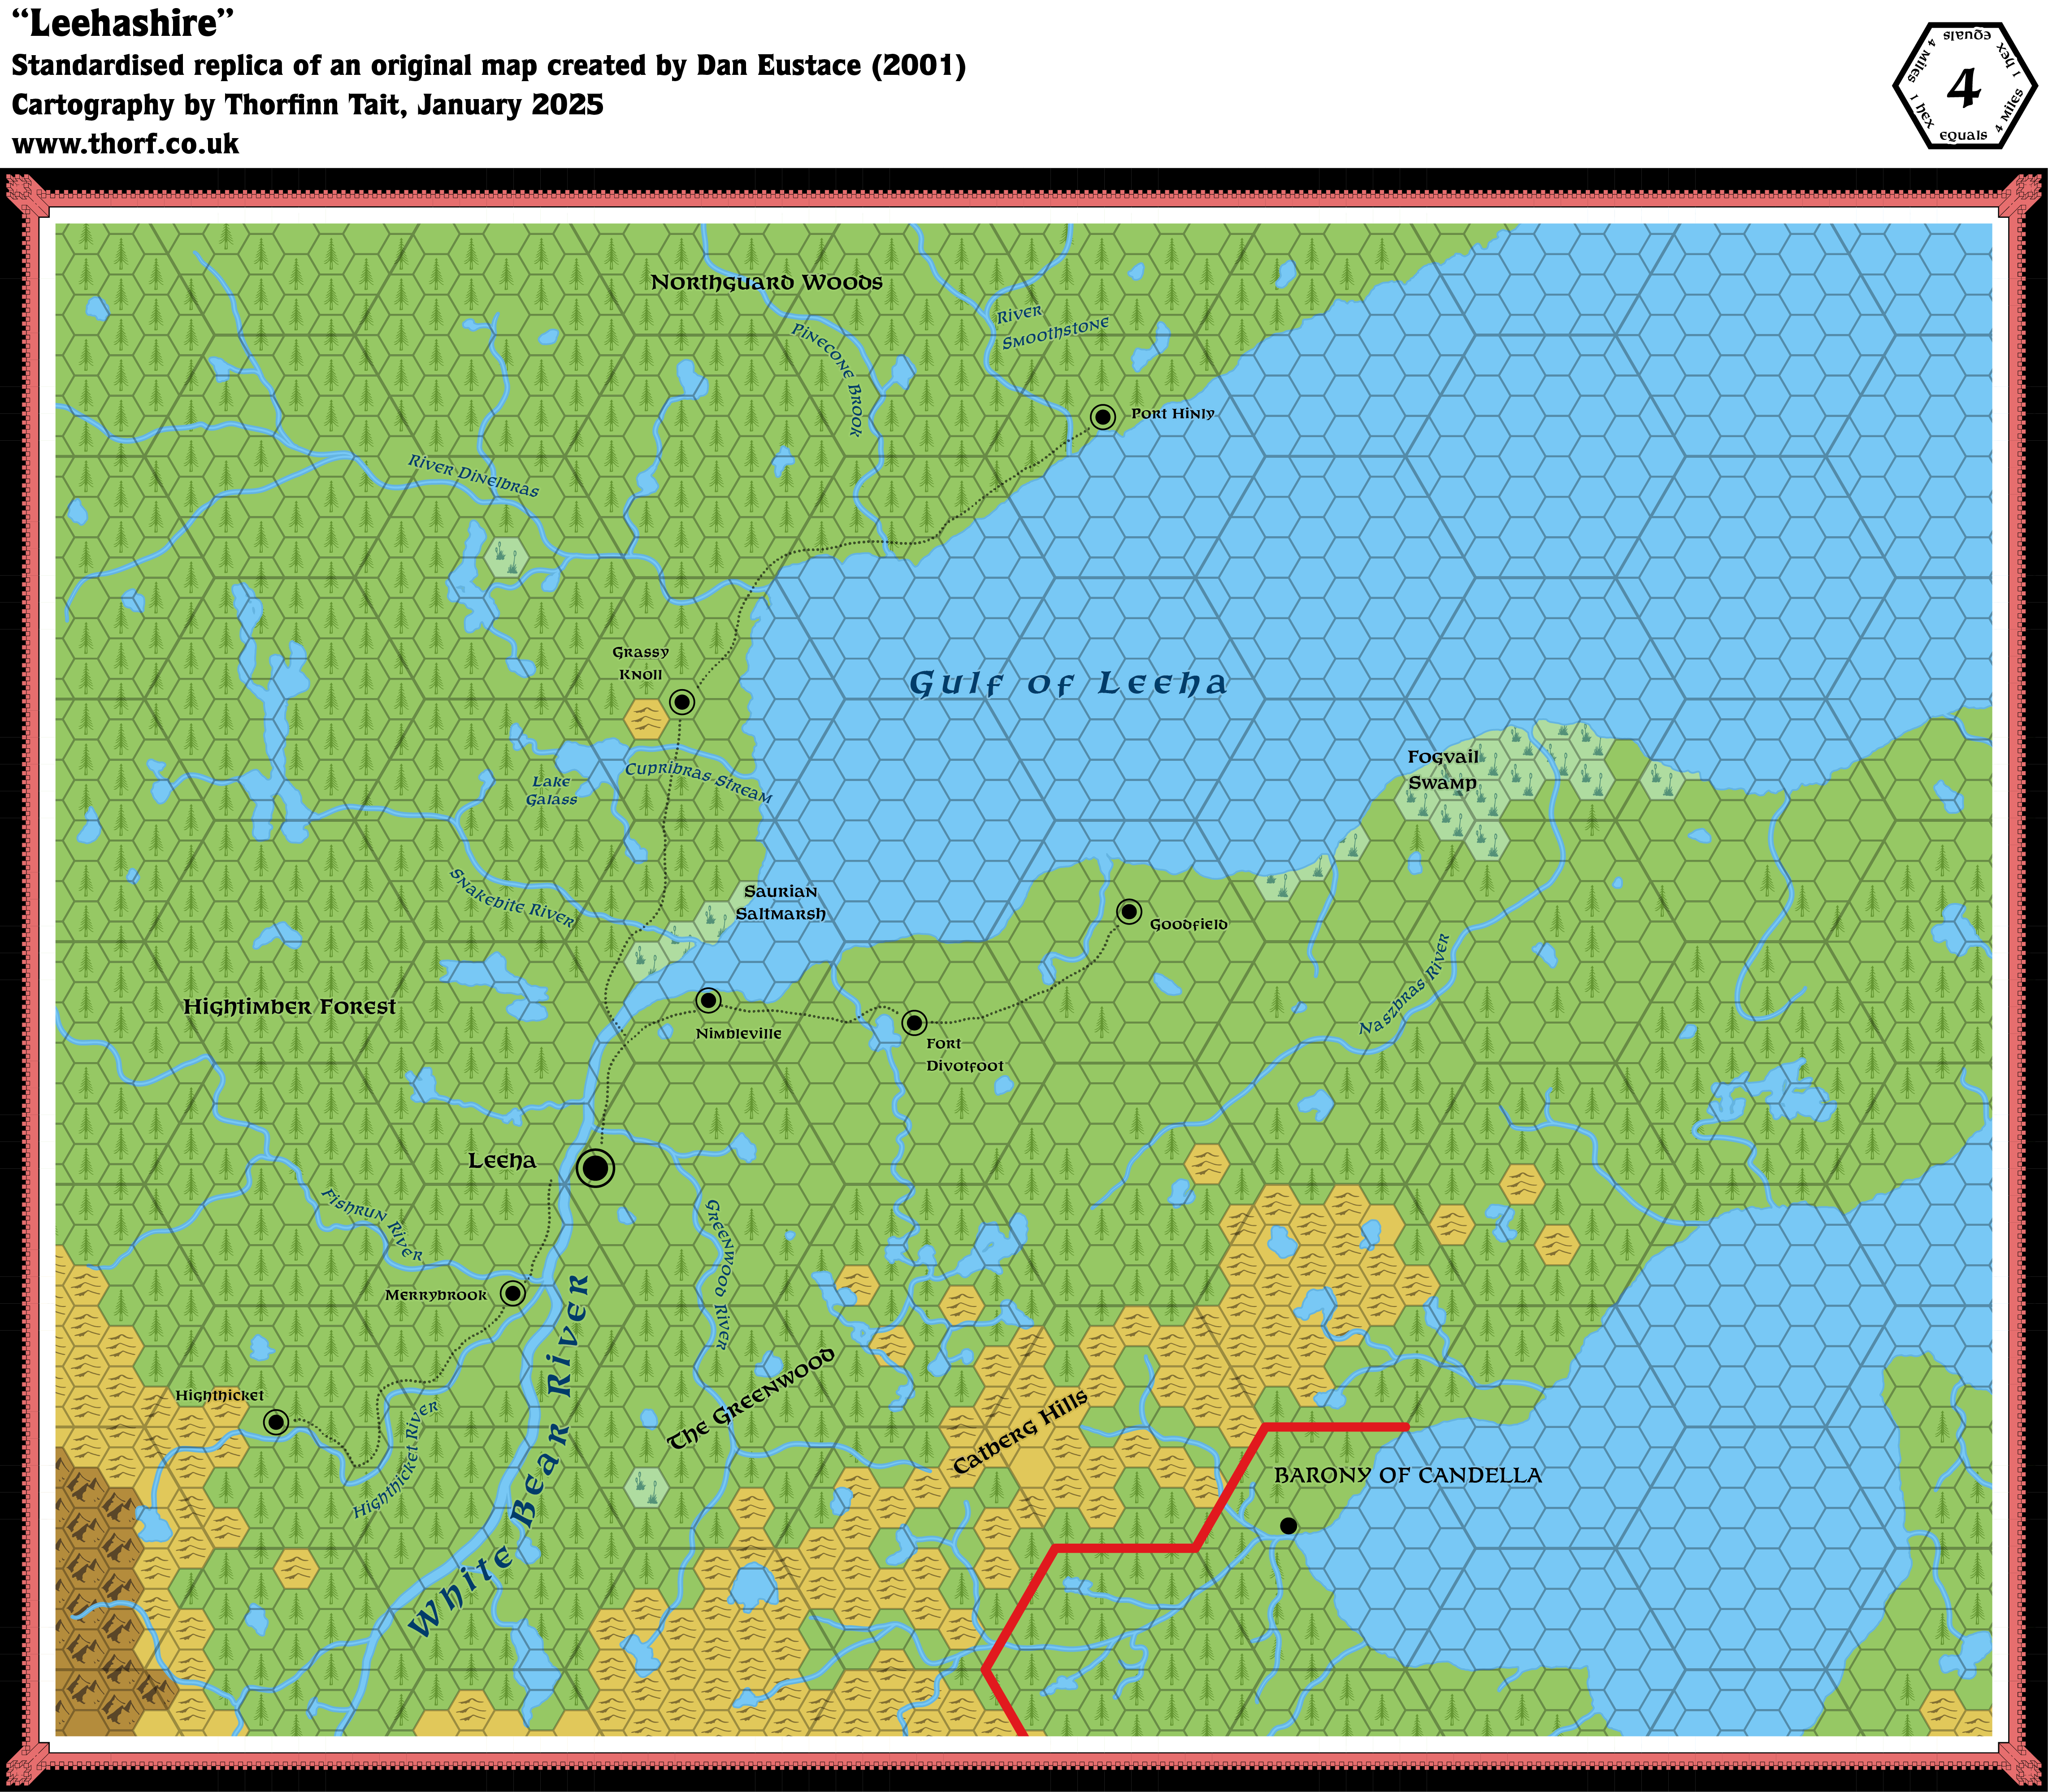
Task: Click the Fort Divotfoot marker
Action: [914, 1023]
